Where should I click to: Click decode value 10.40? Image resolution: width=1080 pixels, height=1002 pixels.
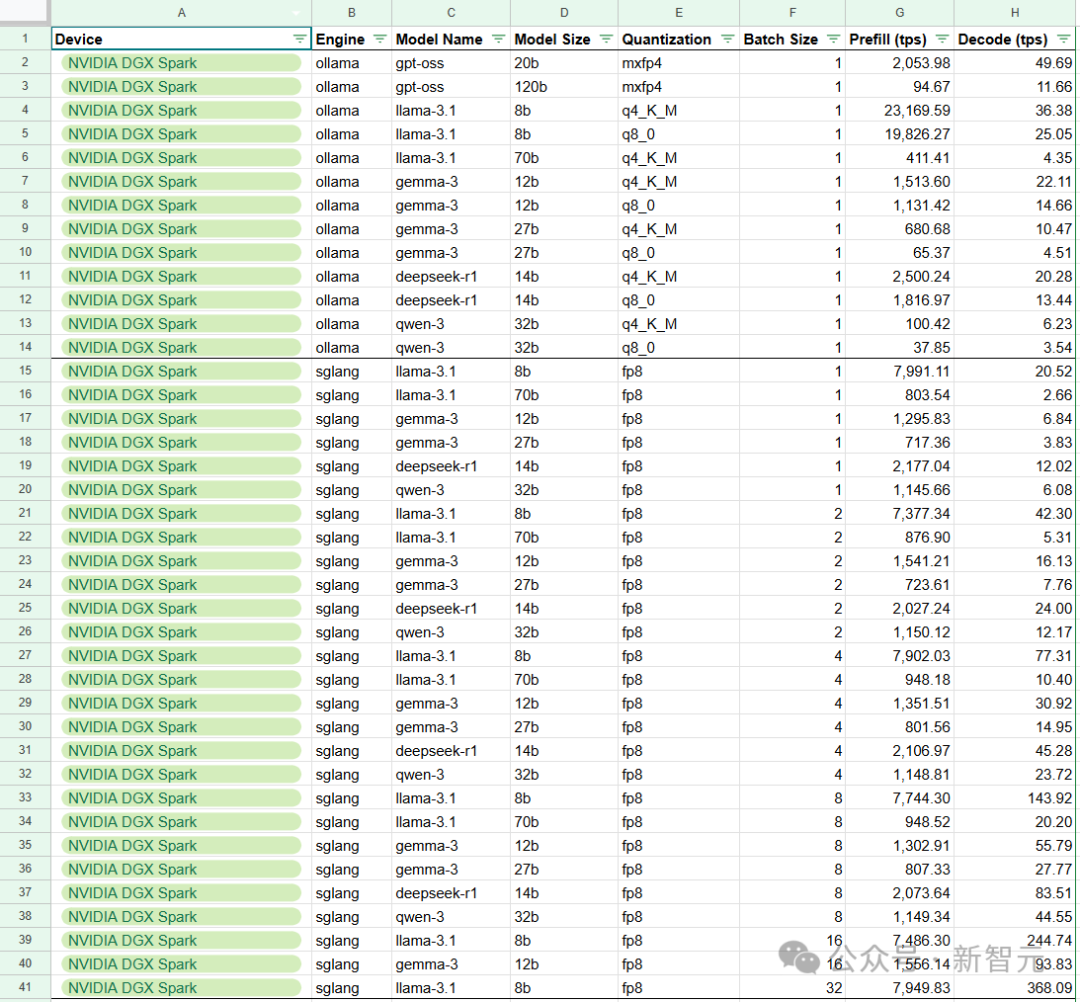(x=1015, y=680)
